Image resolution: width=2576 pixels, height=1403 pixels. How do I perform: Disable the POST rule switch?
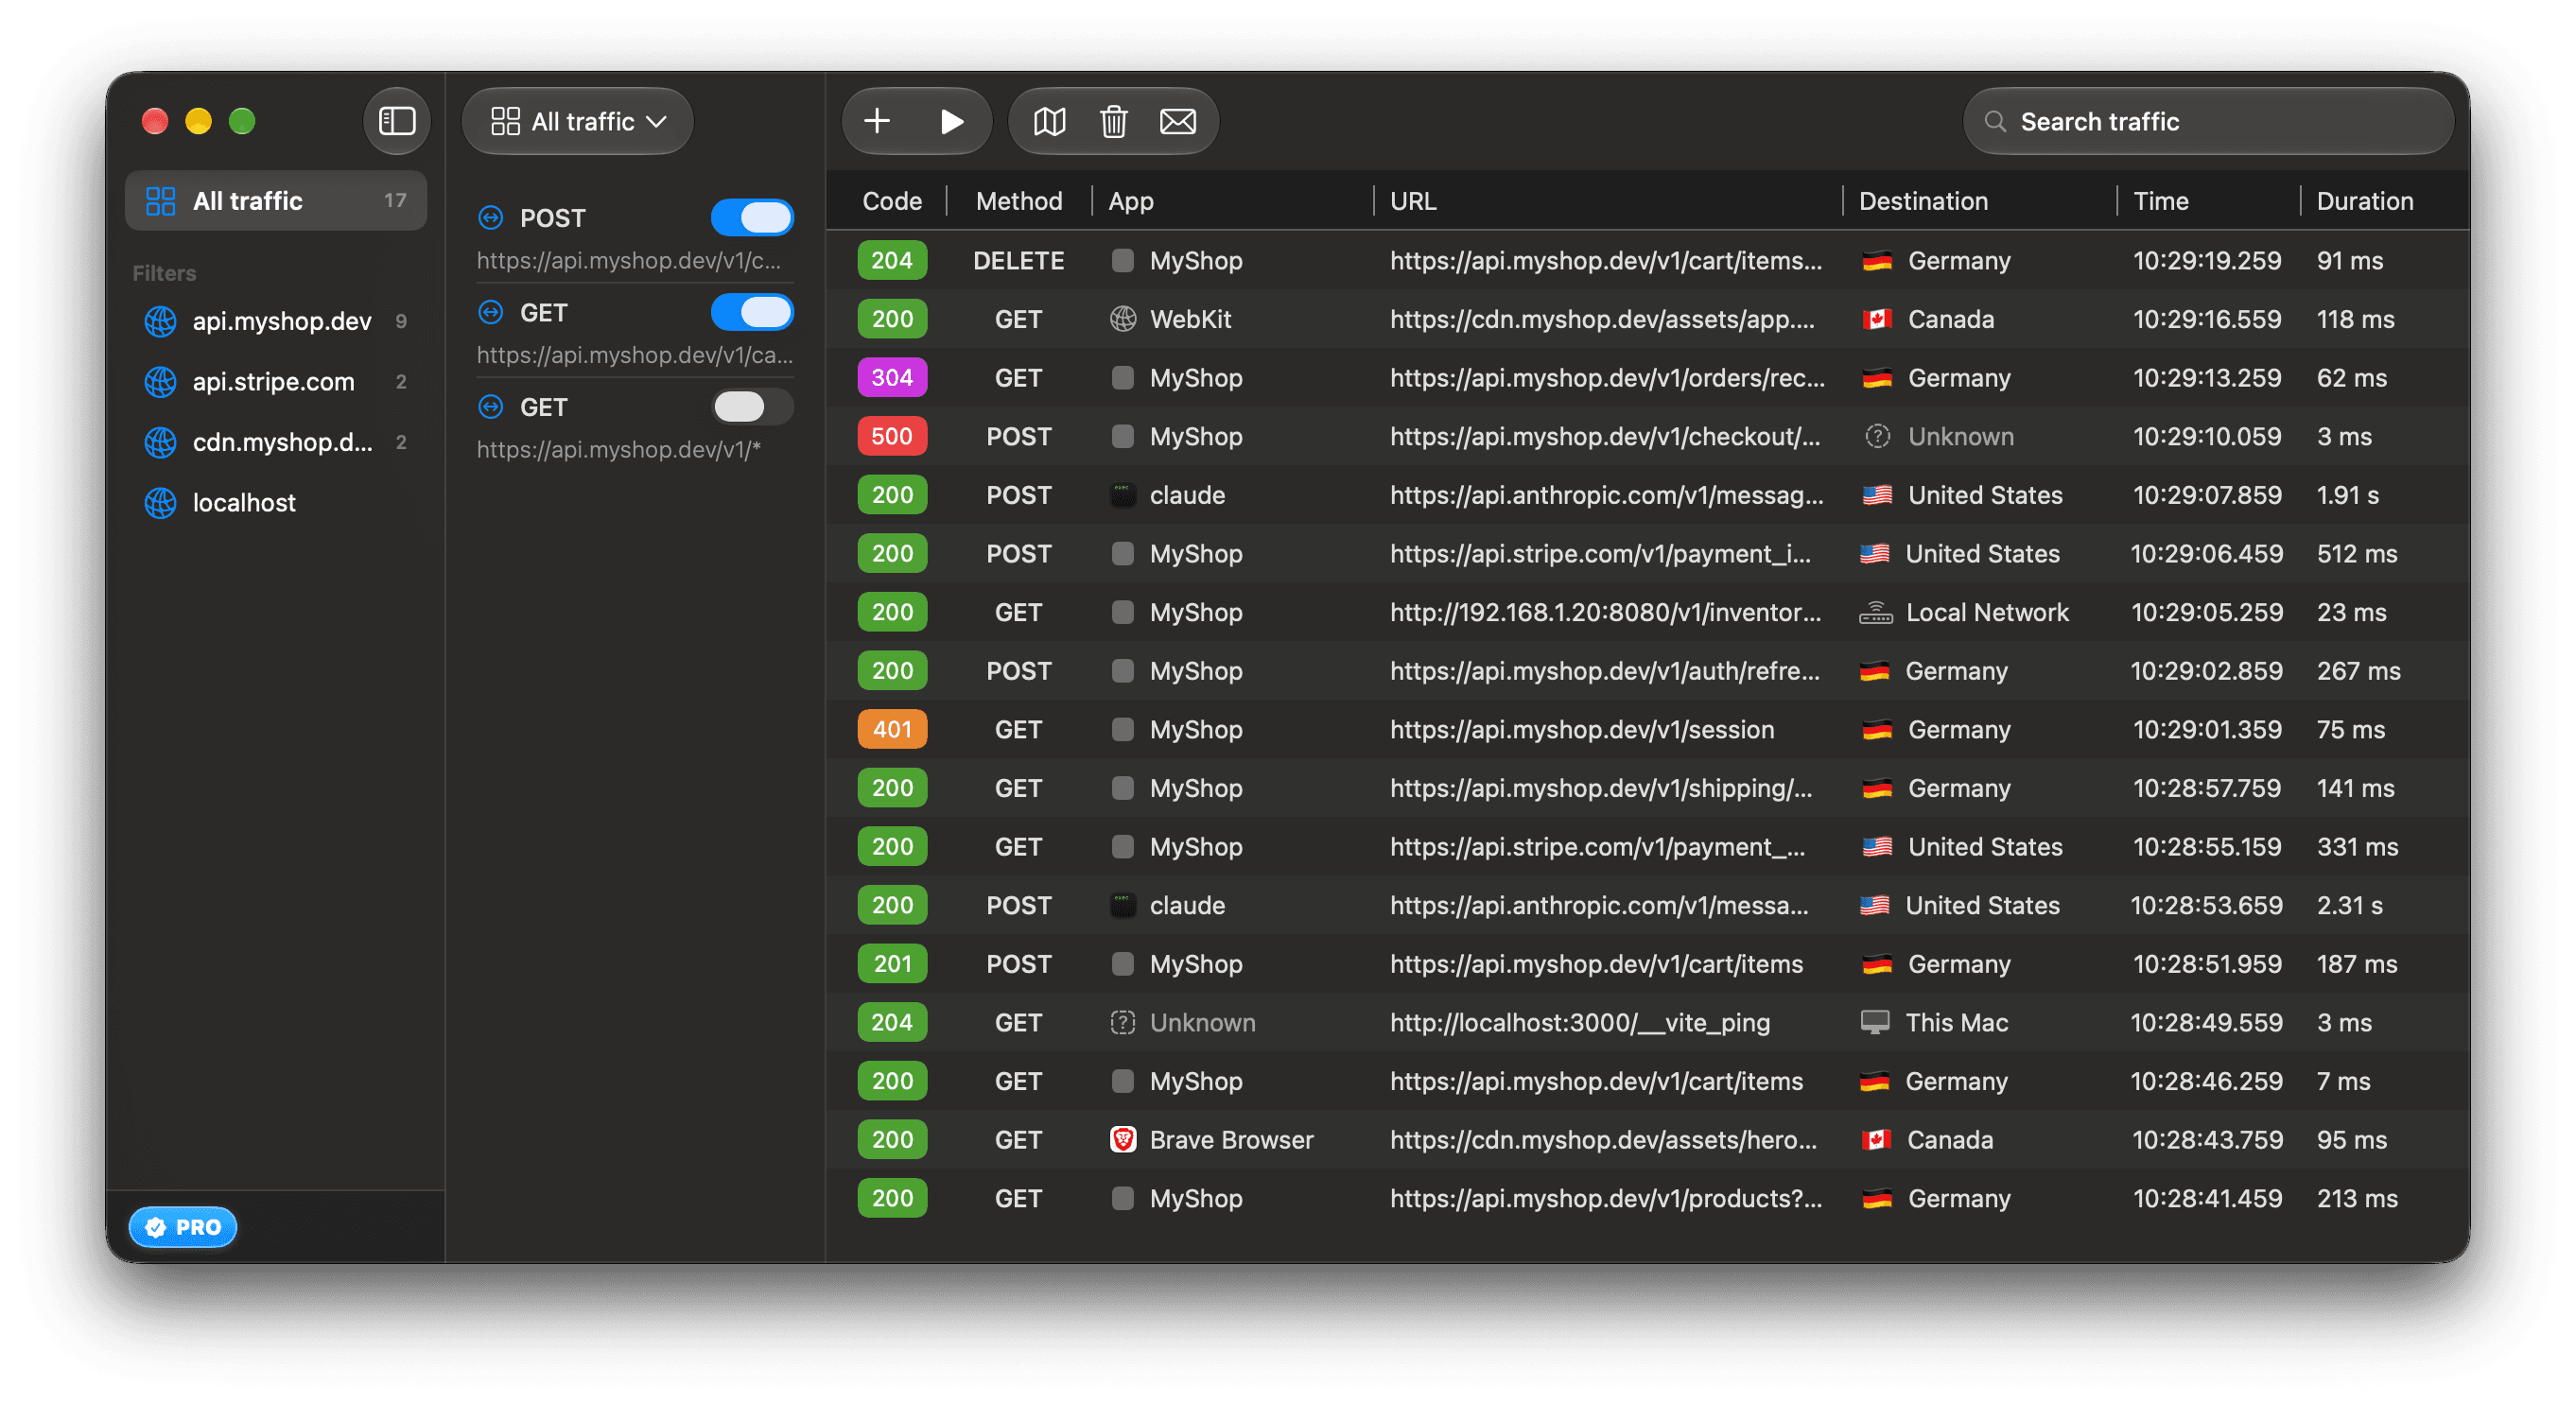click(x=752, y=217)
